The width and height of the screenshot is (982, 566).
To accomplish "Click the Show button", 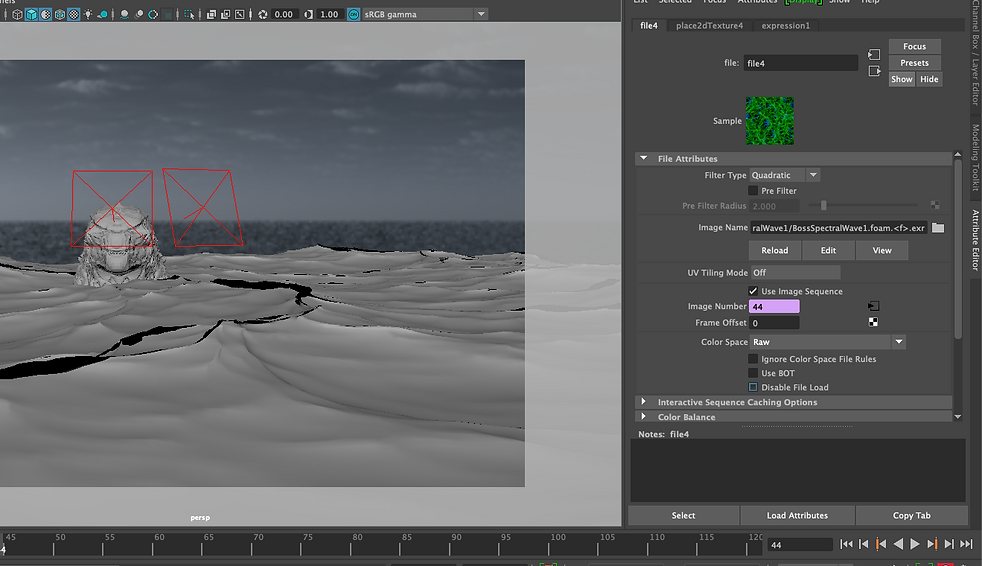I will (902, 79).
